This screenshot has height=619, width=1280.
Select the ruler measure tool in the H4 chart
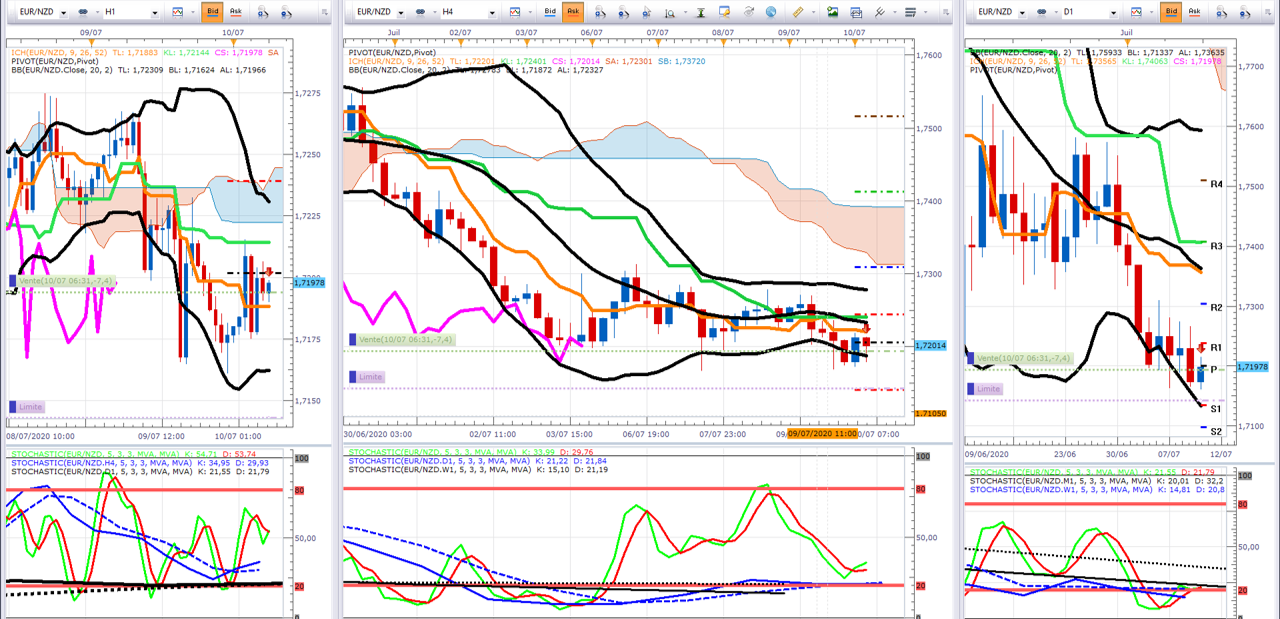coord(797,12)
